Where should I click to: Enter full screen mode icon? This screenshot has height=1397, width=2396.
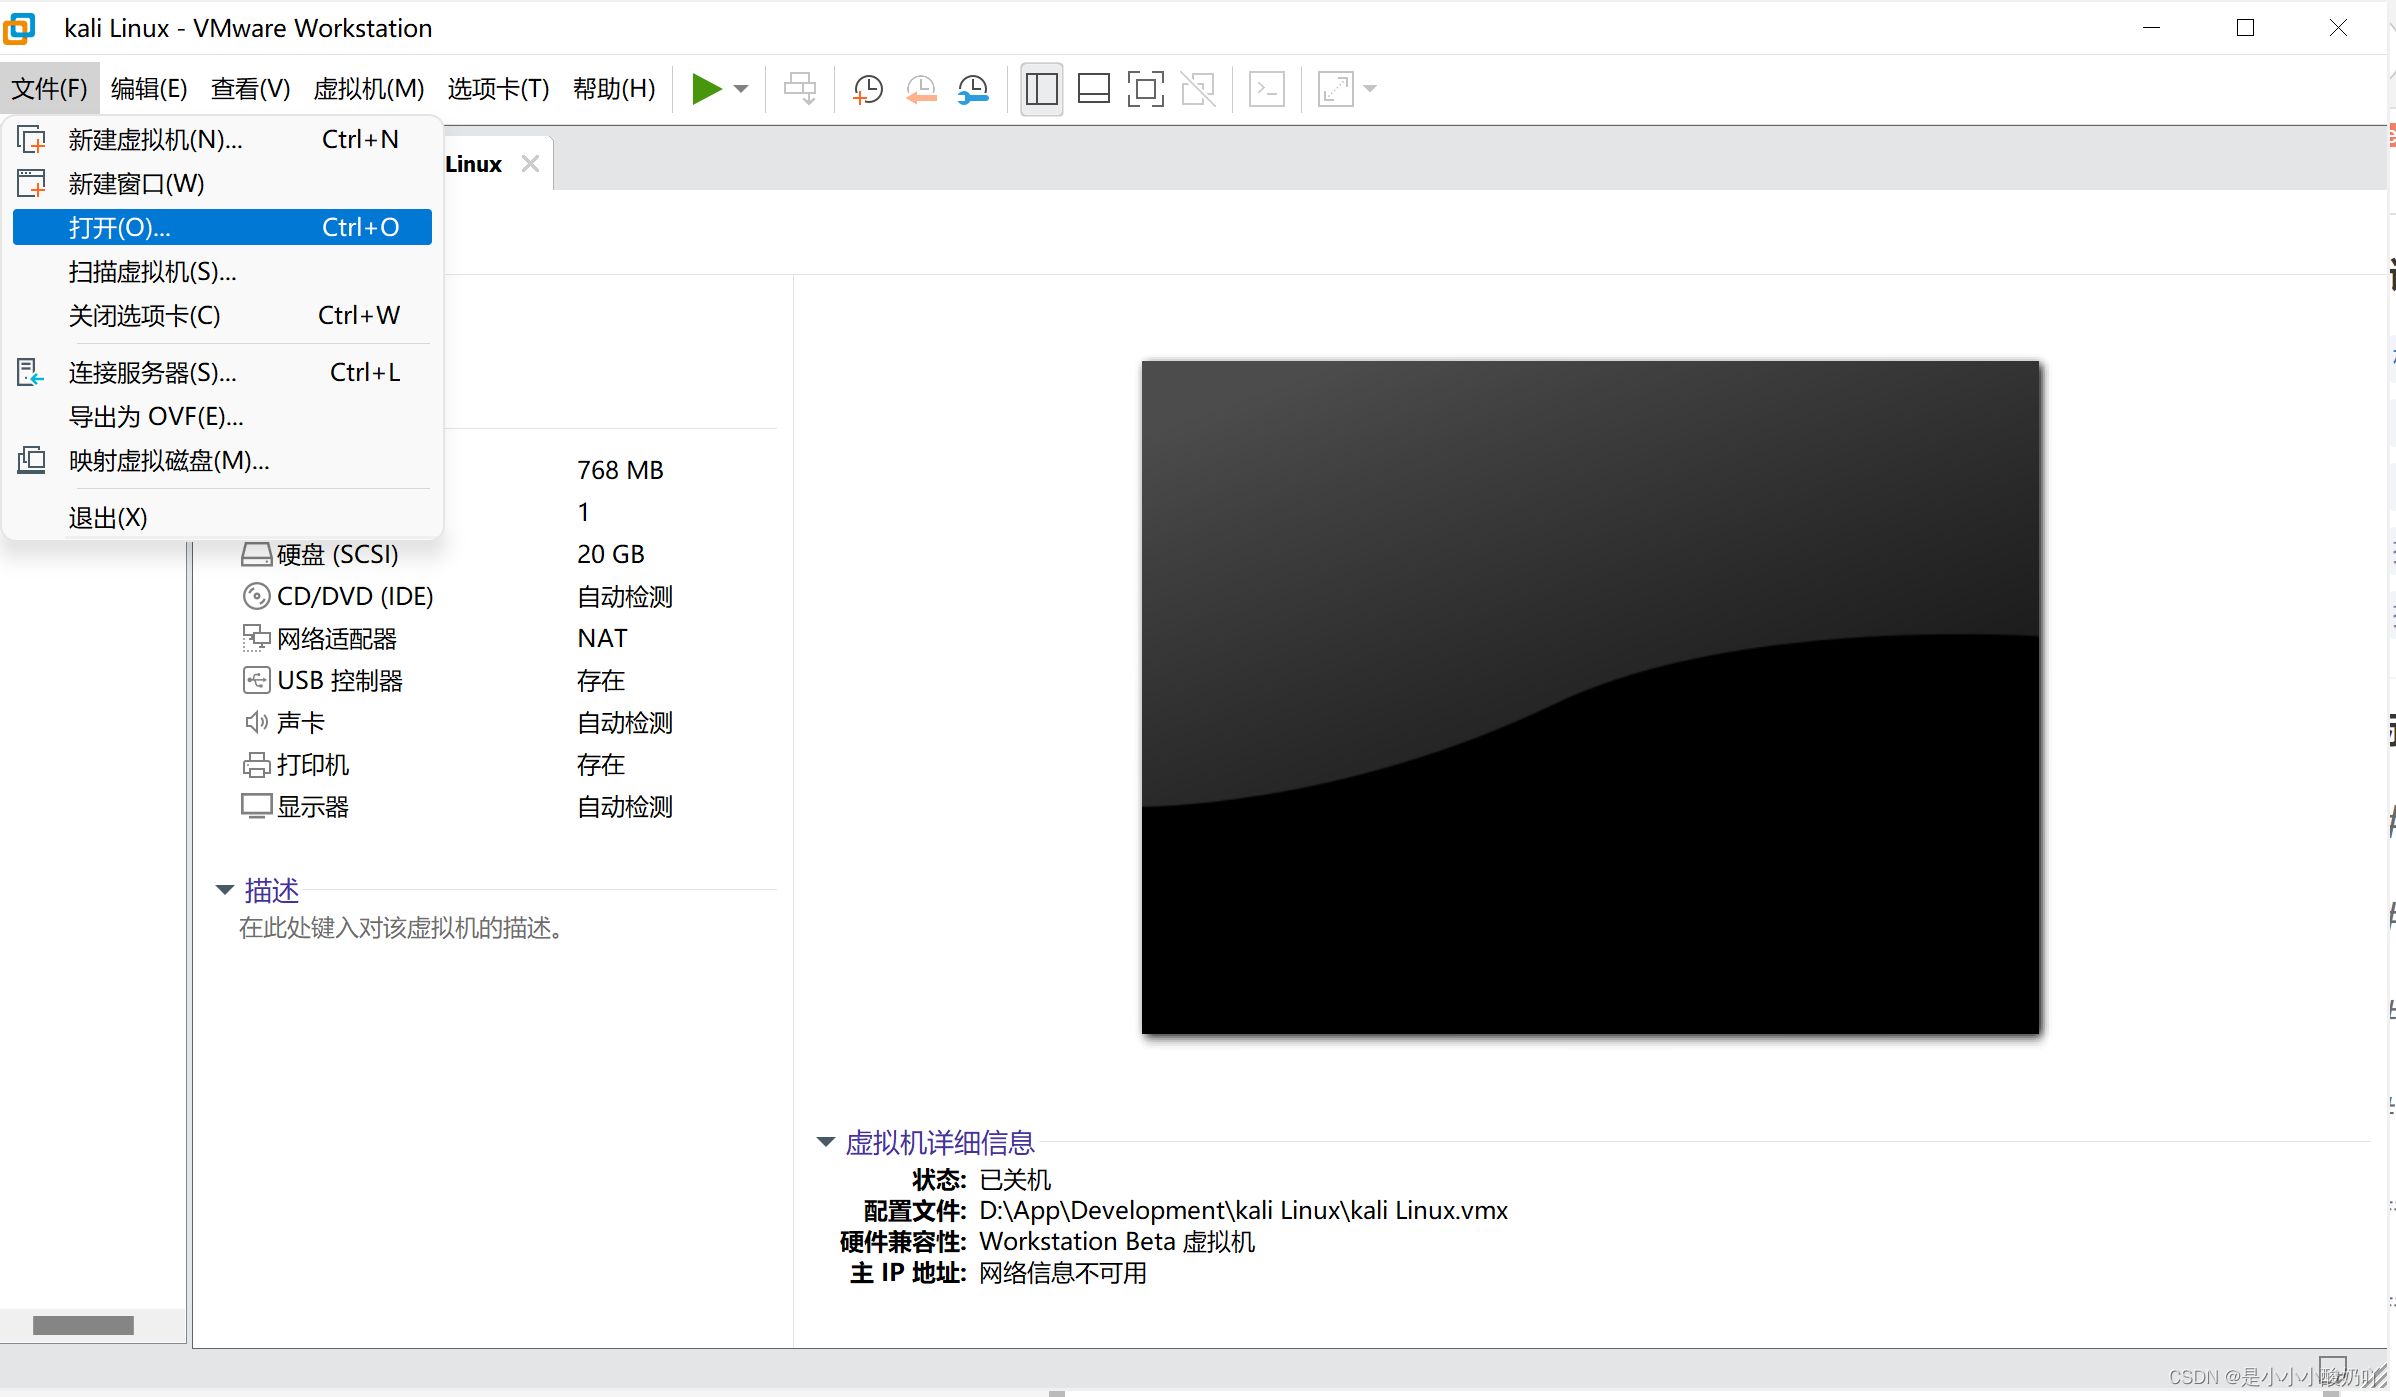coord(1145,89)
